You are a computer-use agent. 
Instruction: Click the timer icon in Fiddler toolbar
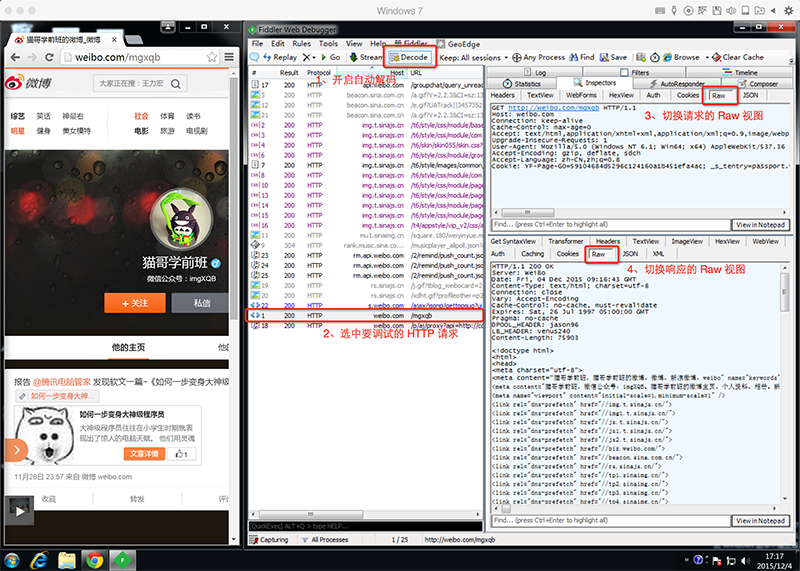(655, 57)
